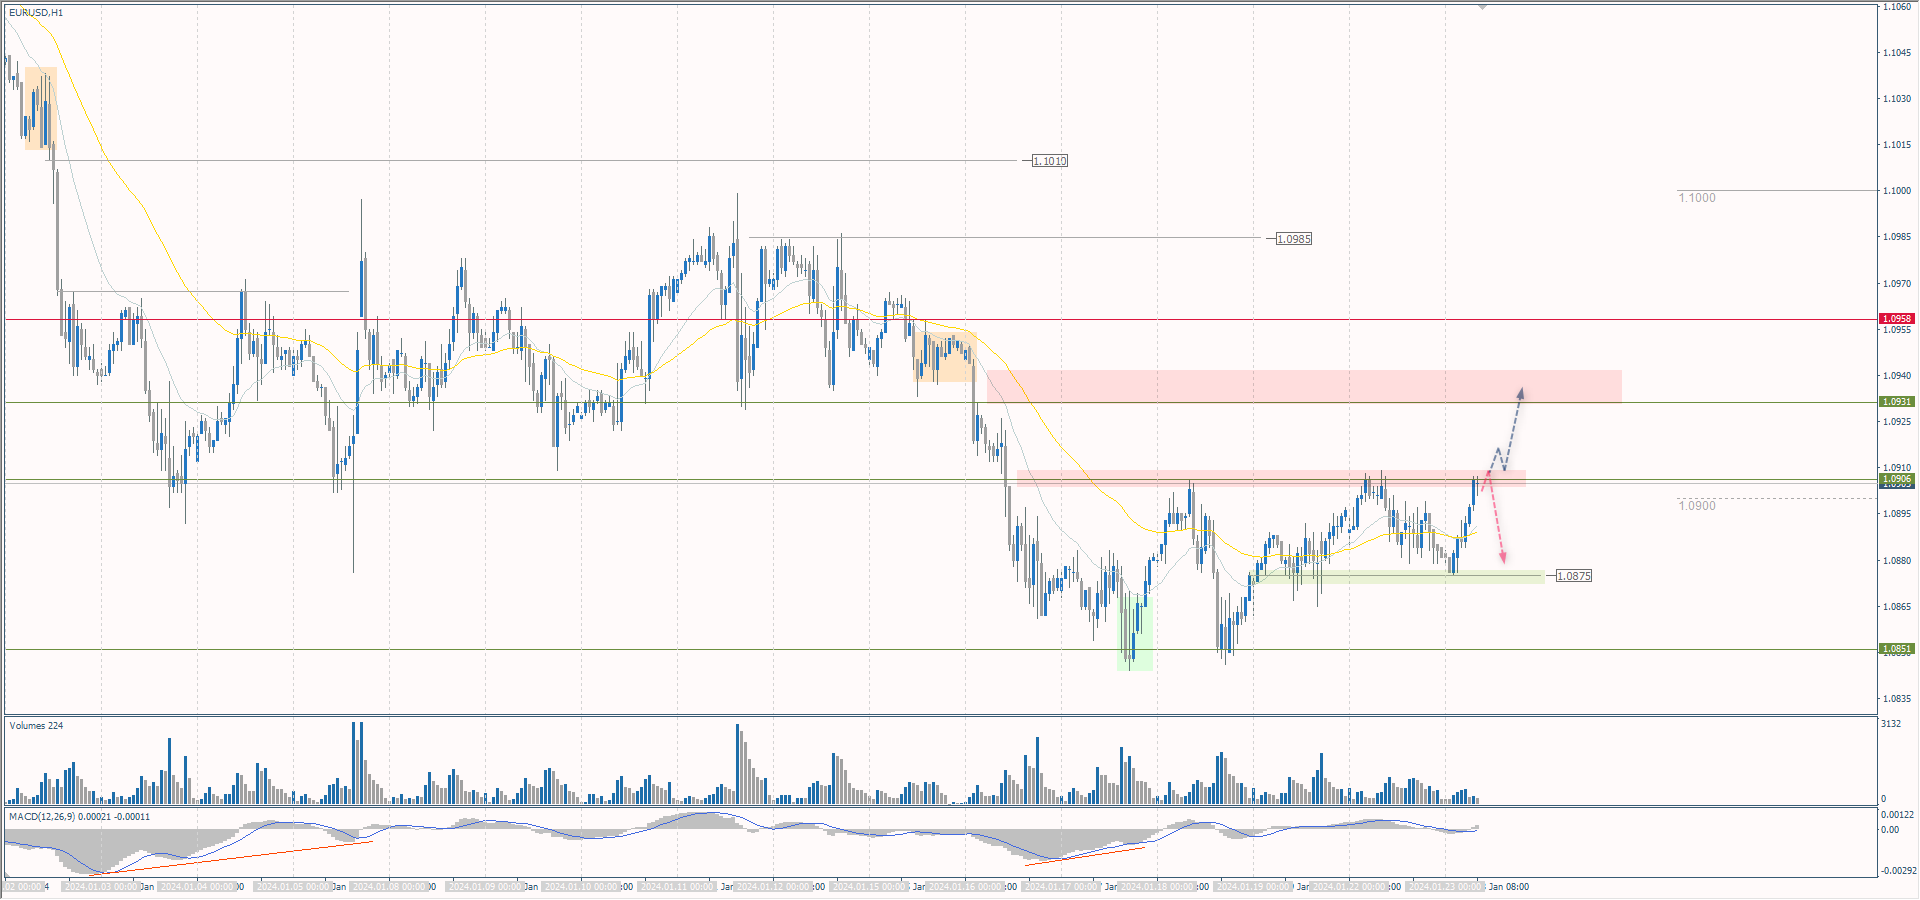Click the 1.1015 value on price scale
The width and height of the screenshot is (1920, 900).
coord(1897,145)
